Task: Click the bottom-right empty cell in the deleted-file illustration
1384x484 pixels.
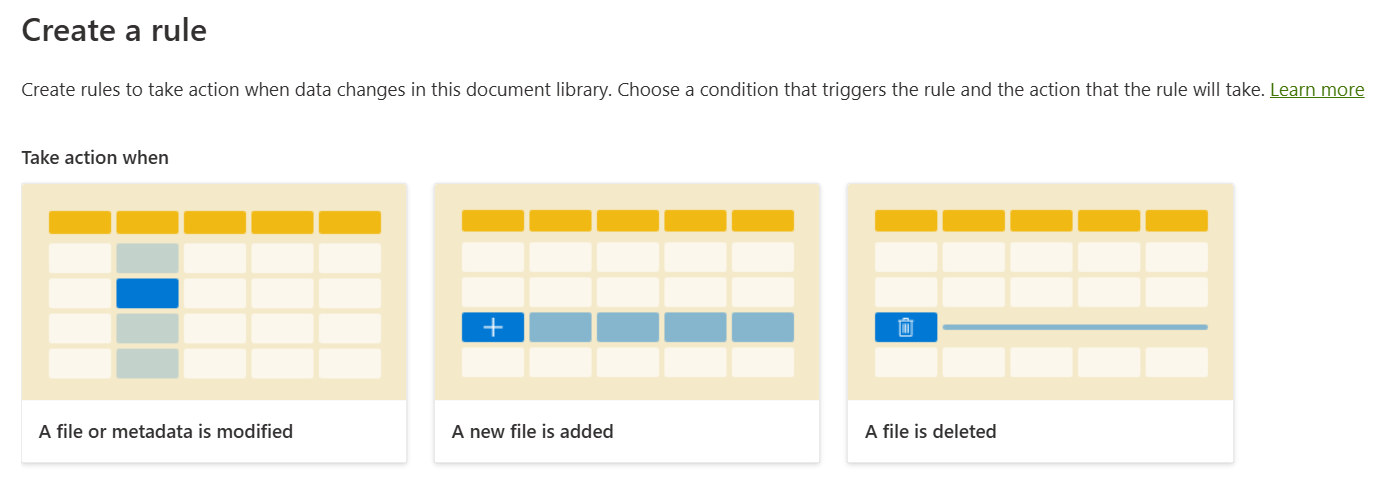Action: click(1176, 362)
